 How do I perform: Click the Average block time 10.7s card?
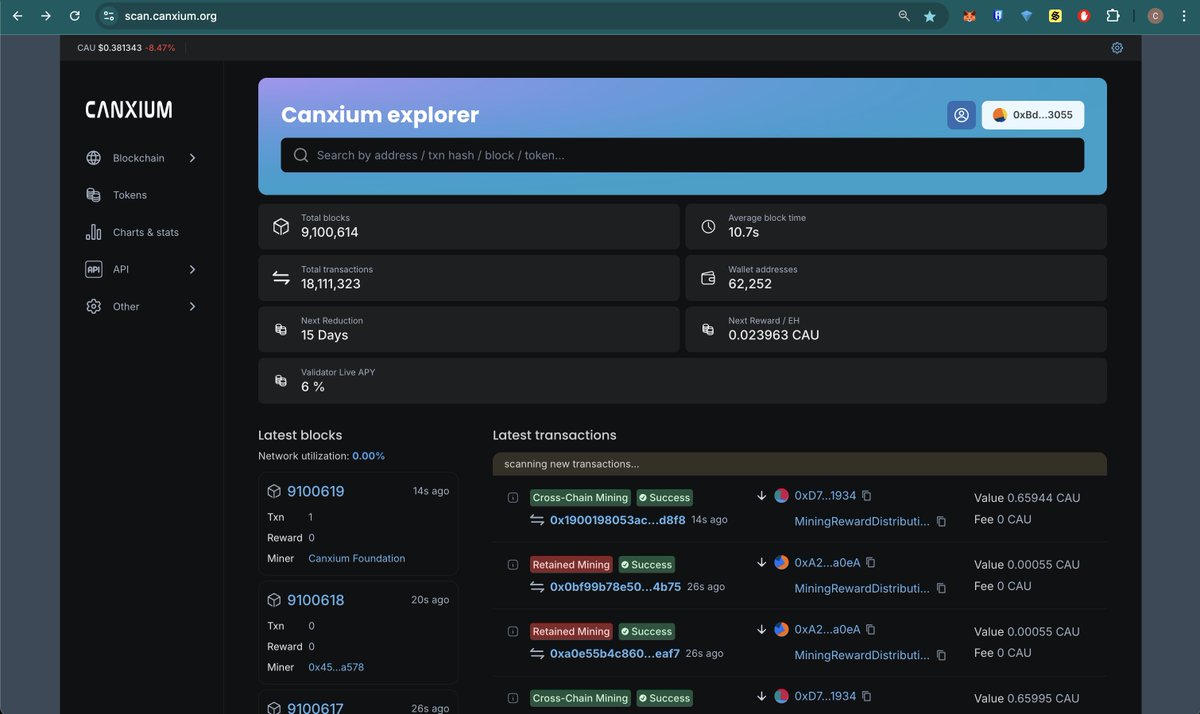896,226
